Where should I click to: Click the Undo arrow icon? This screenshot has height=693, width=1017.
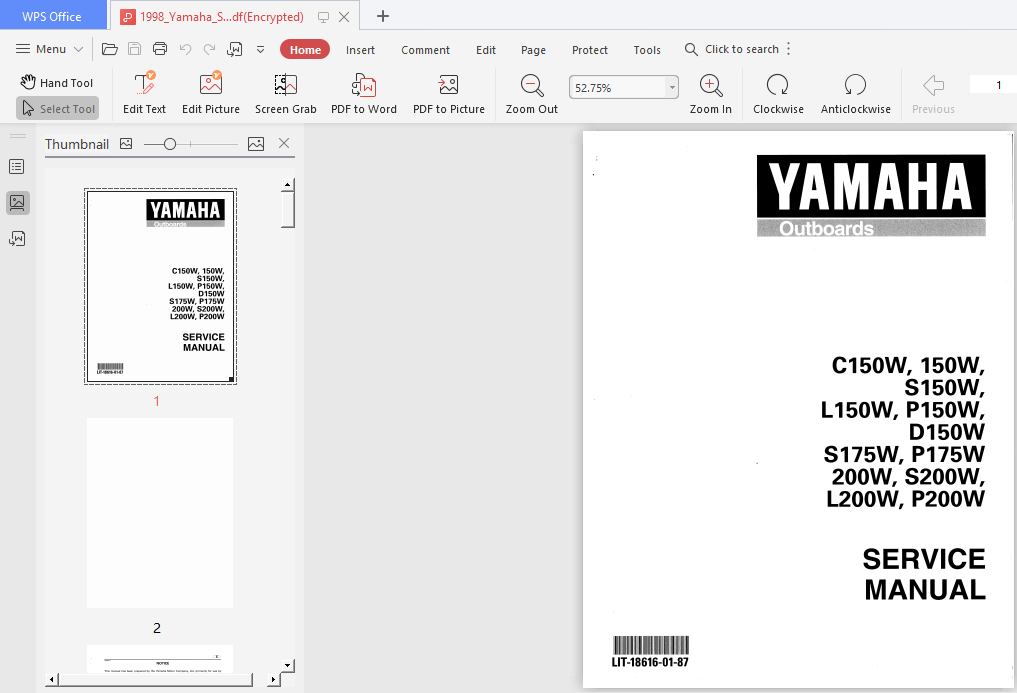185,49
